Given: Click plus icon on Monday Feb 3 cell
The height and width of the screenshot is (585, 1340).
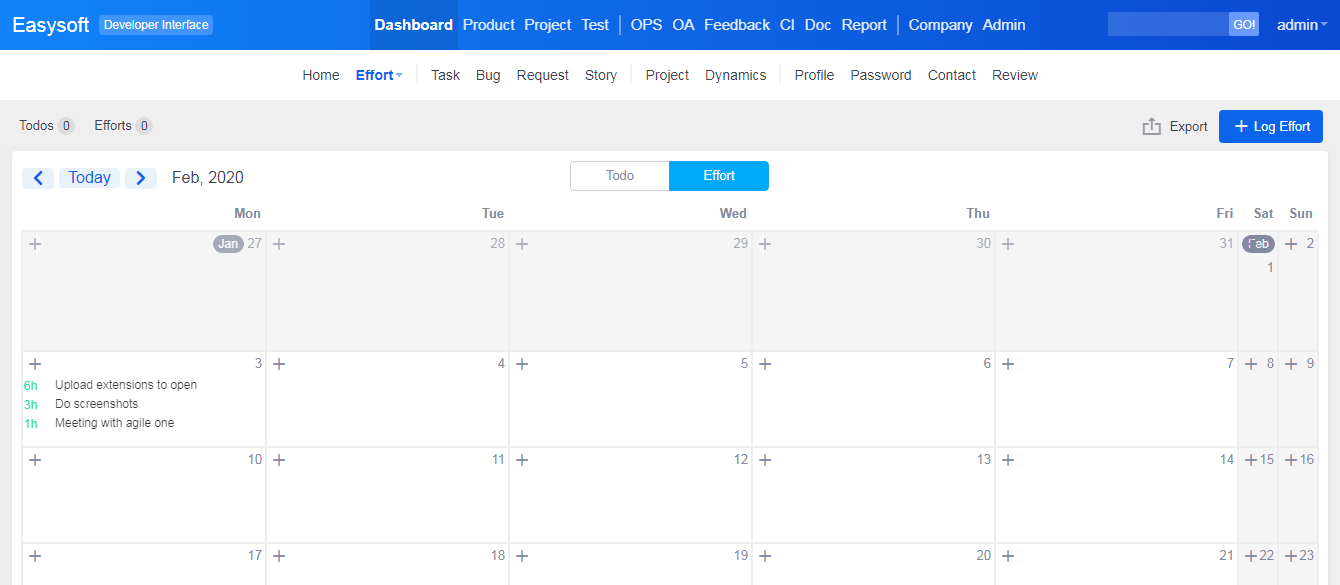Looking at the screenshot, I should pyautogui.click(x=35, y=364).
